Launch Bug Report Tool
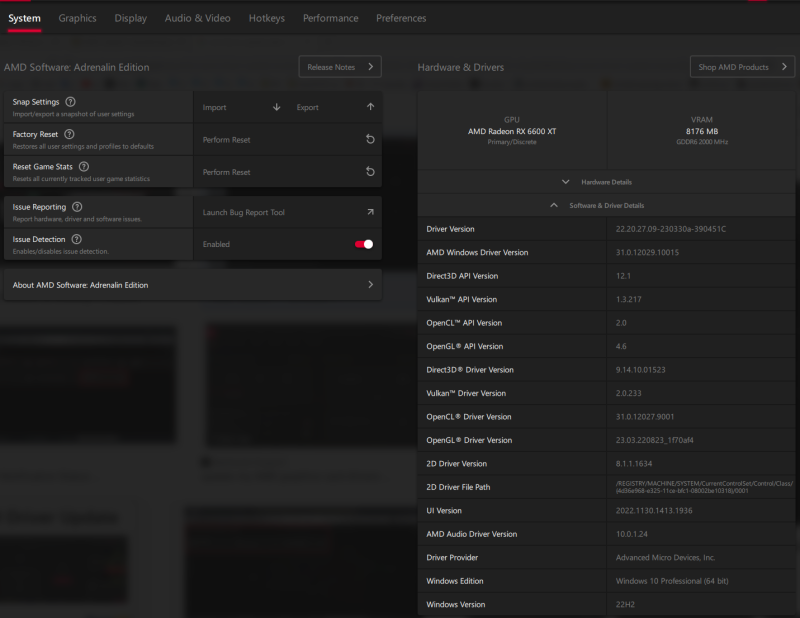Viewport: 800px width, 618px height. point(288,212)
